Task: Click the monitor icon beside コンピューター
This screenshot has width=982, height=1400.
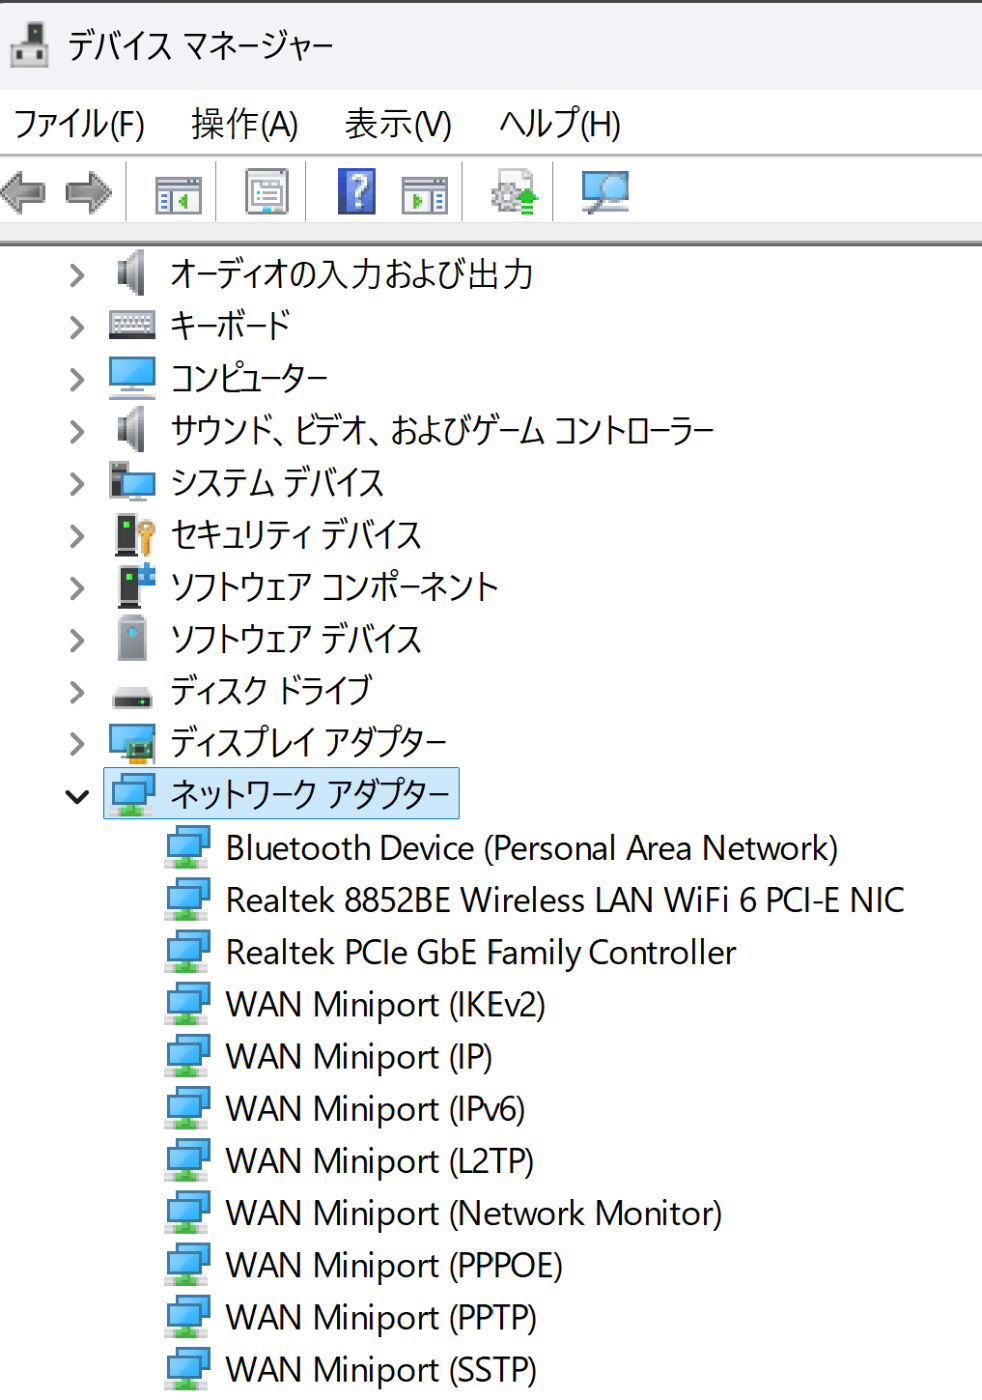Action: [x=132, y=377]
